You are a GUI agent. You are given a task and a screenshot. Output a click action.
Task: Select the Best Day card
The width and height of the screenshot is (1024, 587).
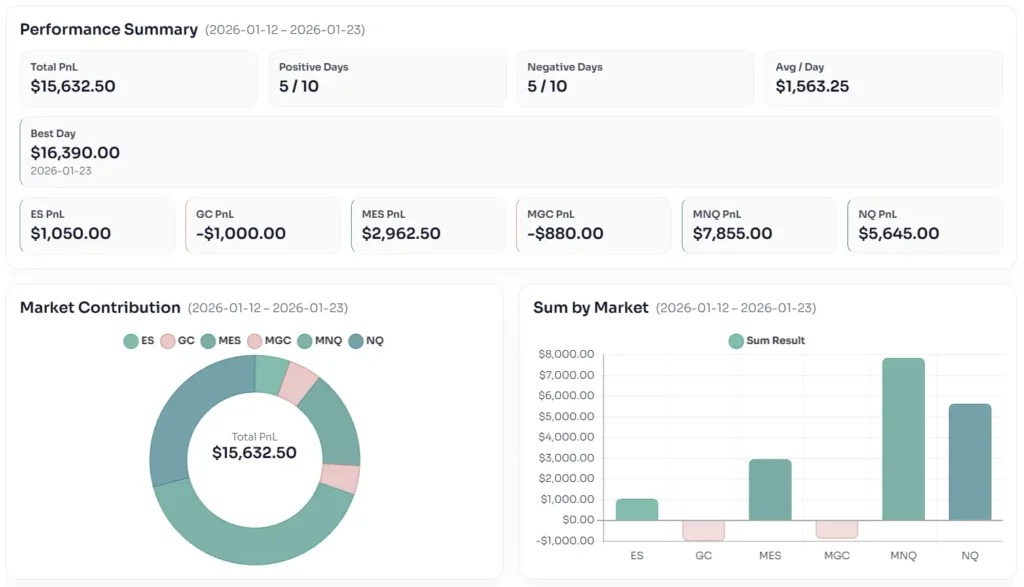click(510, 152)
